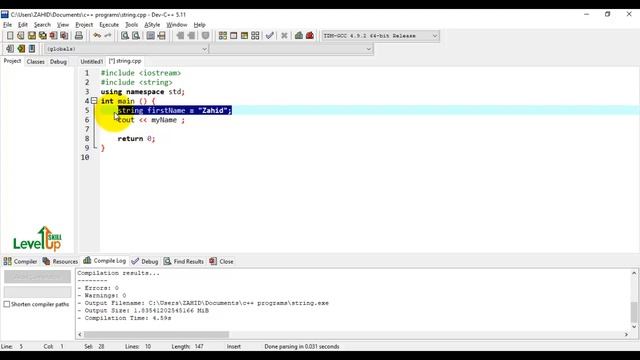Open the Compile Log bottom tab

pos(105,260)
